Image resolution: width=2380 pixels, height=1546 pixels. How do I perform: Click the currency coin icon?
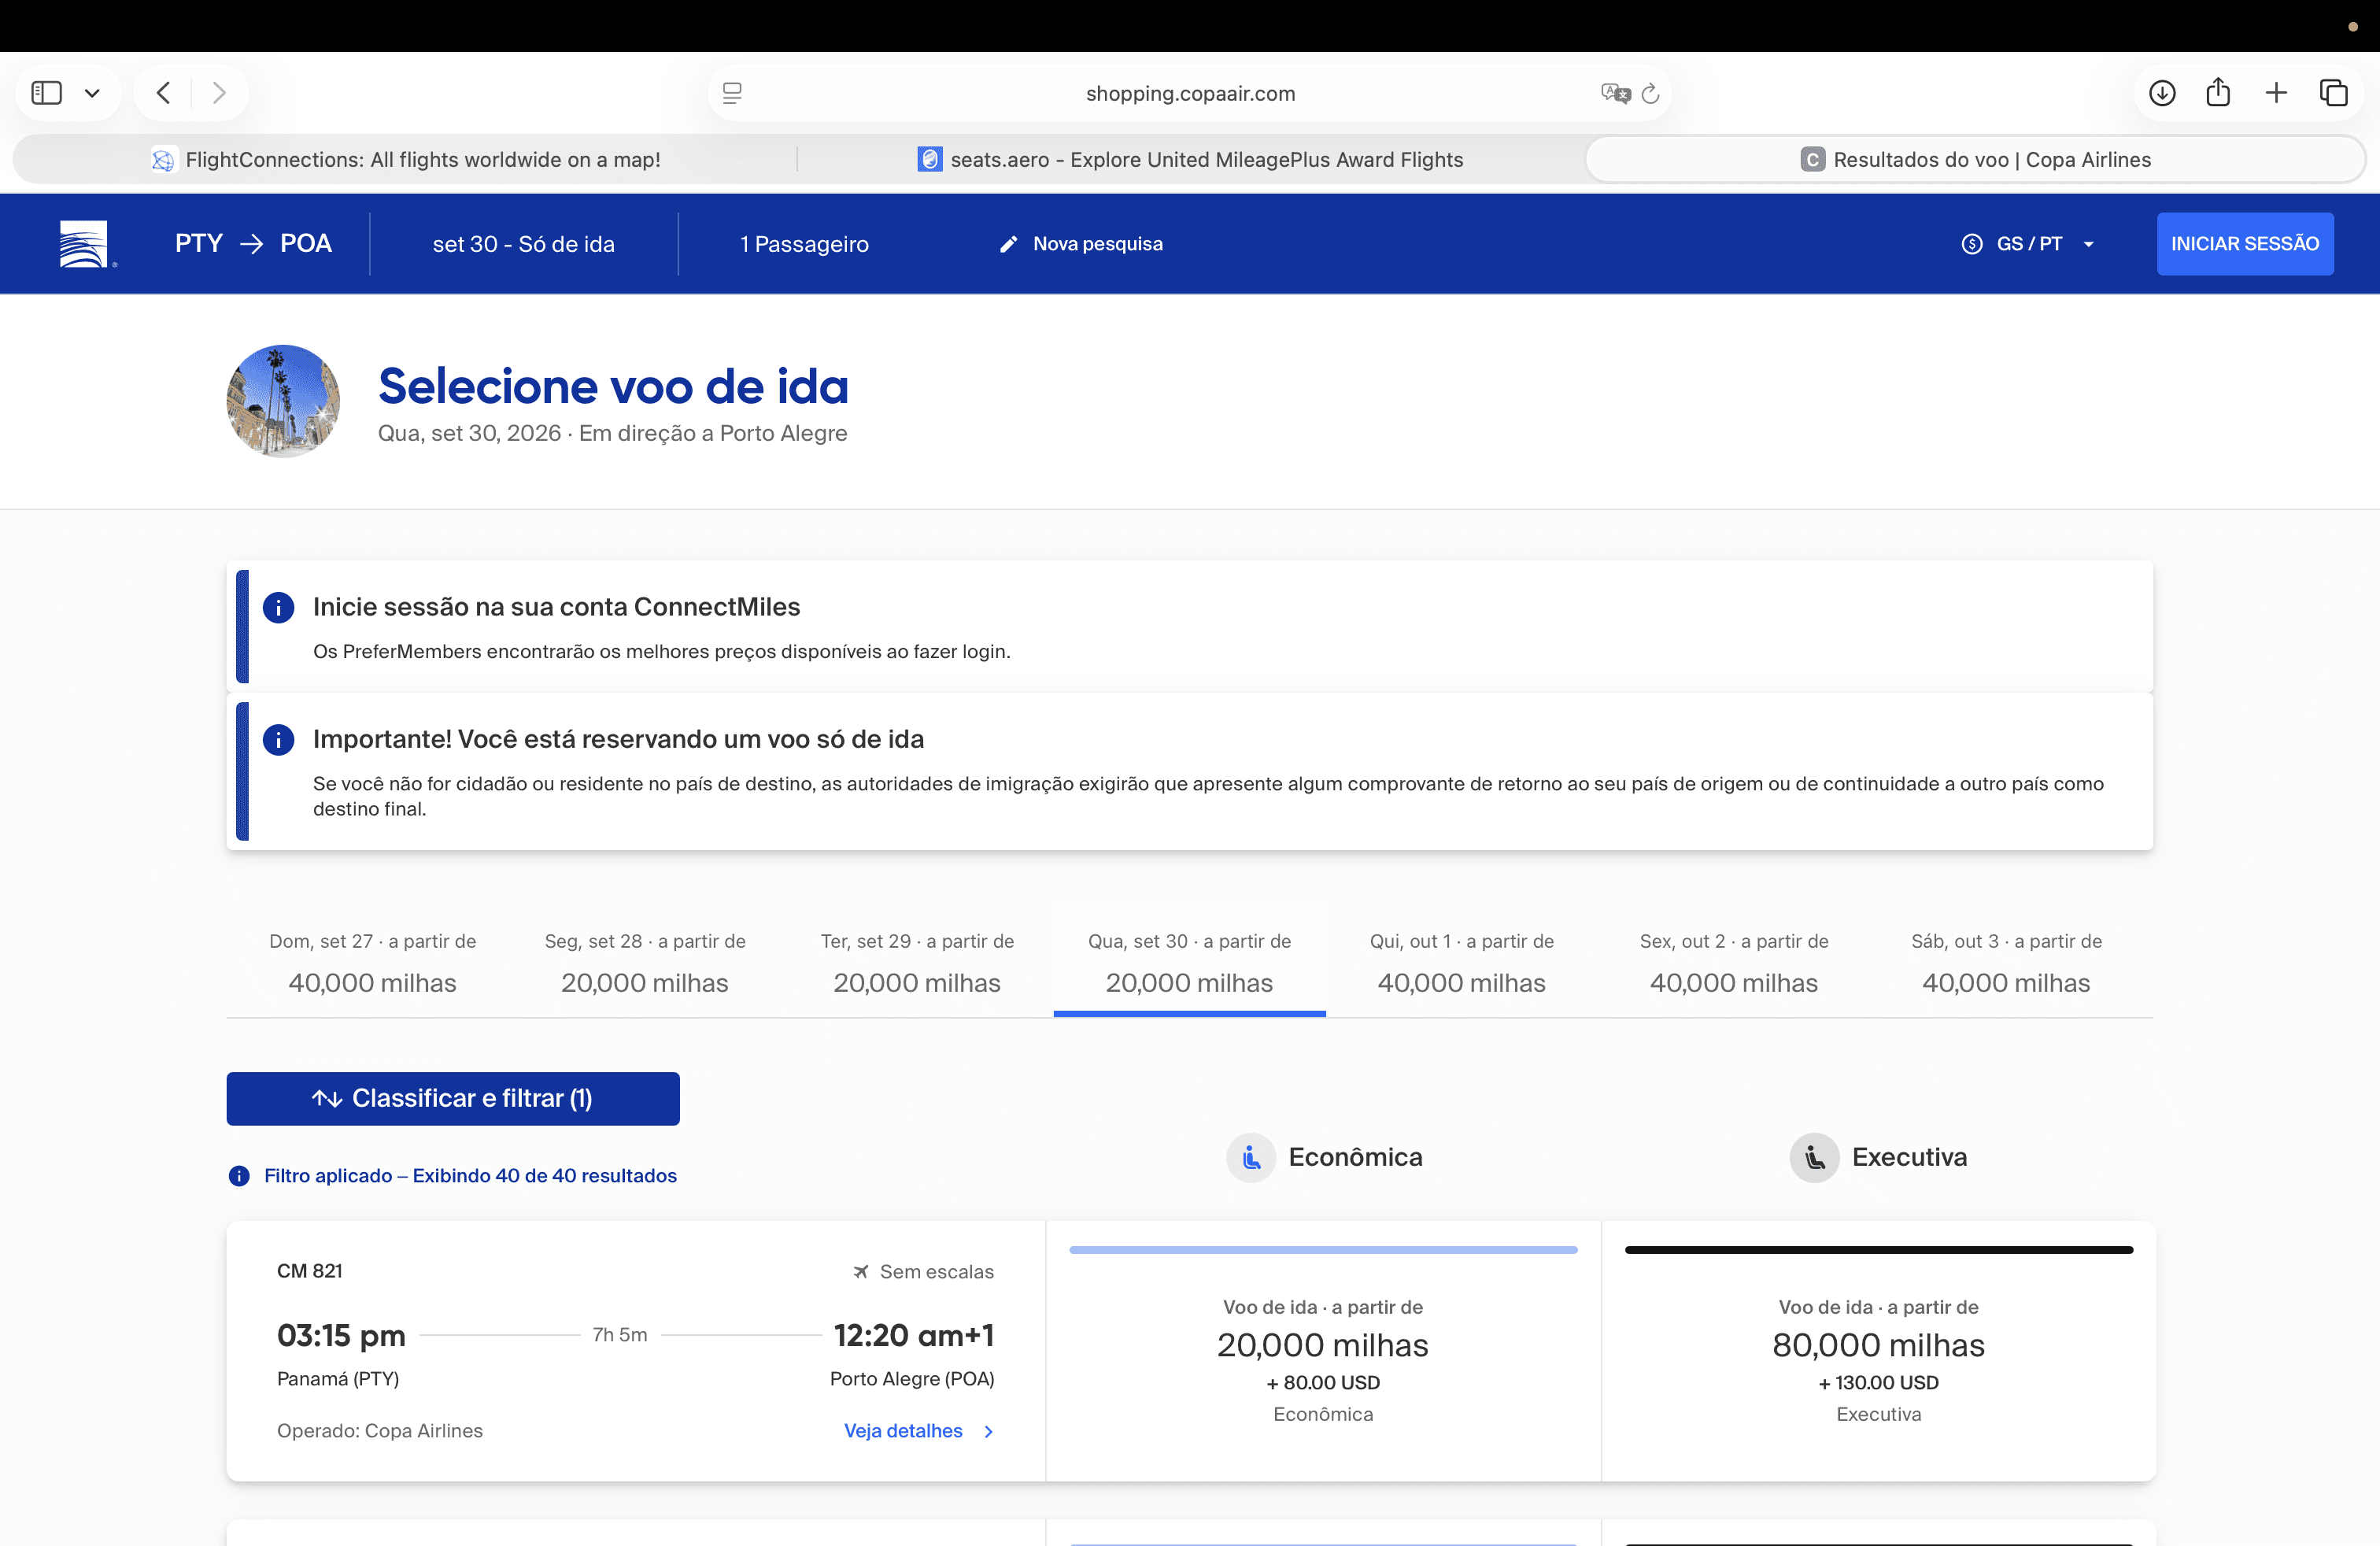coord(1972,244)
